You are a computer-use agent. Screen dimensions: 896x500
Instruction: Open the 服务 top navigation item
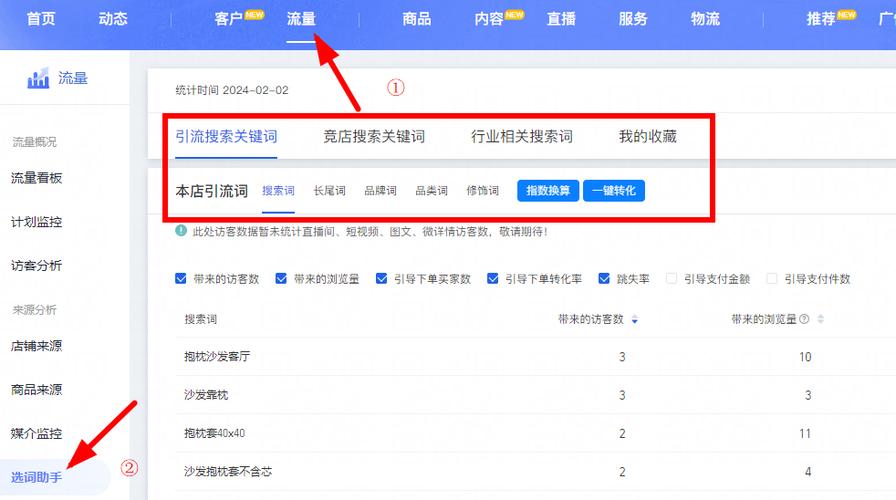(633, 19)
